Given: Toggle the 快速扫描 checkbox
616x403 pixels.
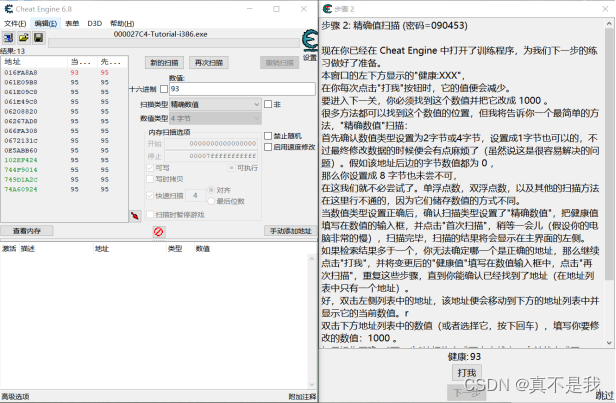Looking at the screenshot, I should pyautogui.click(x=150, y=195).
